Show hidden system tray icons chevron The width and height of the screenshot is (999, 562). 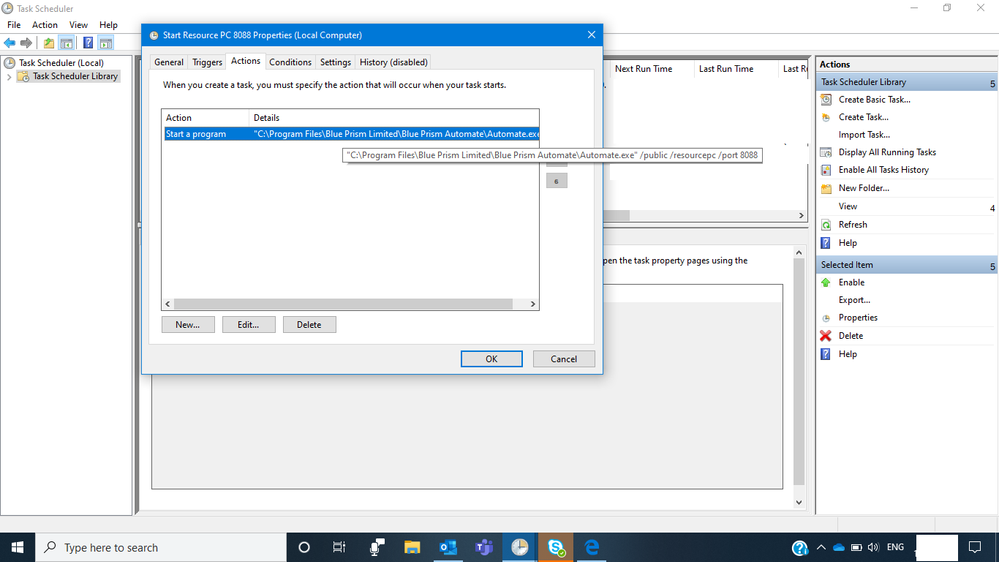click(821, 547)
